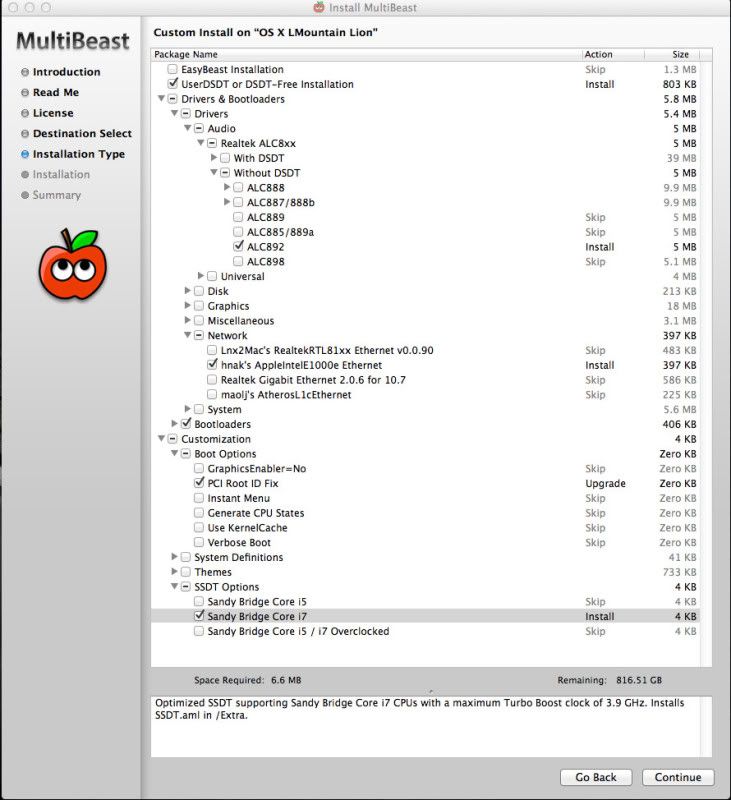Expand the Universal audio node
The width and height of the screenshot is (731, 800).
pyautogui.click(x=201, y=276)
